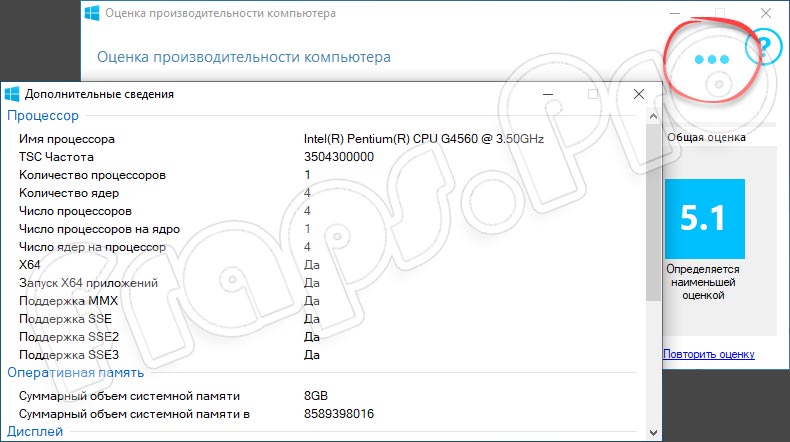This screenshot has height=442, width=790.
Task: Click the Windows logo in main window title bar
Action: 92,13
